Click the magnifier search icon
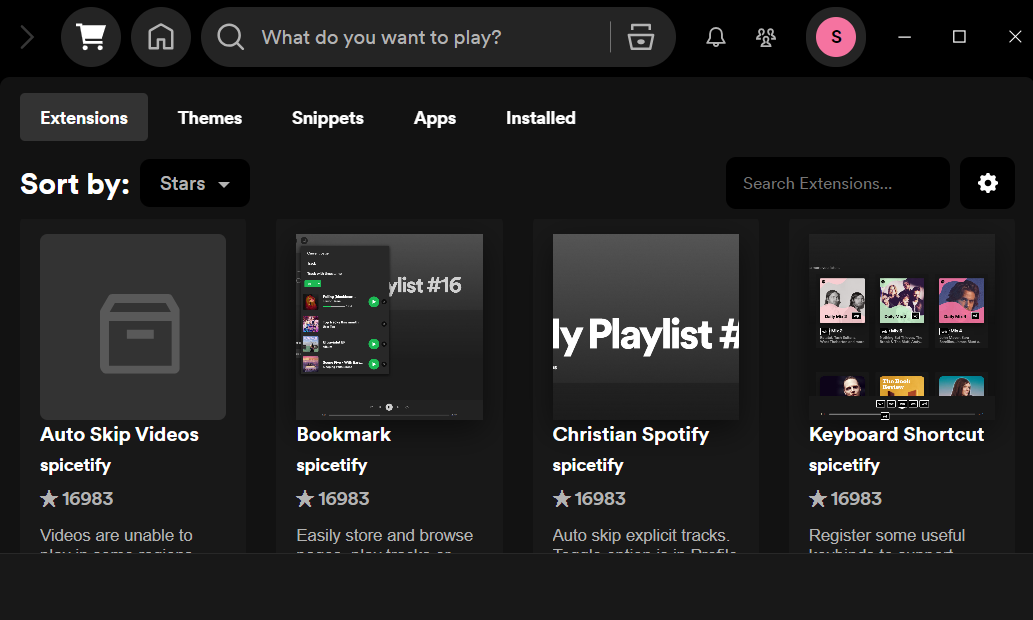1033x620 pixels. click(x=231, y=37)
